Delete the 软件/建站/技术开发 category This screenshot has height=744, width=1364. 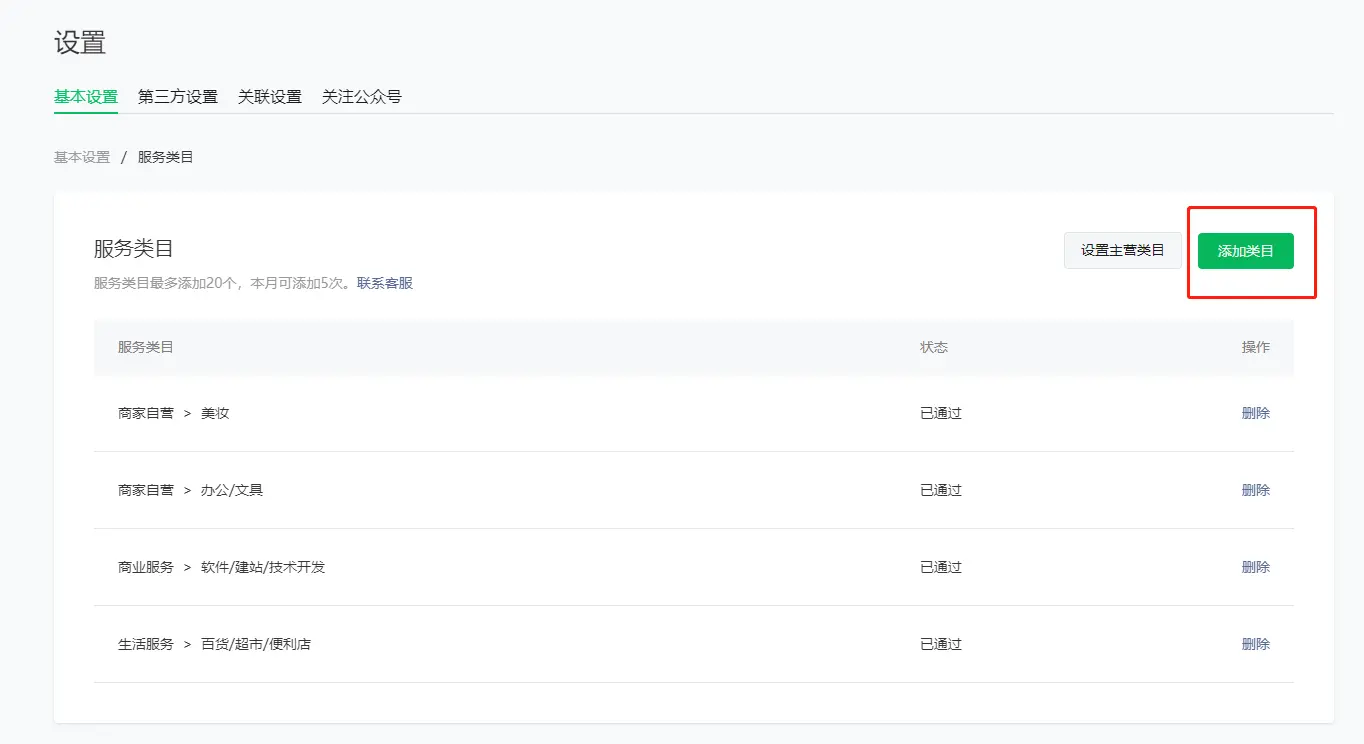[1255, 567]
